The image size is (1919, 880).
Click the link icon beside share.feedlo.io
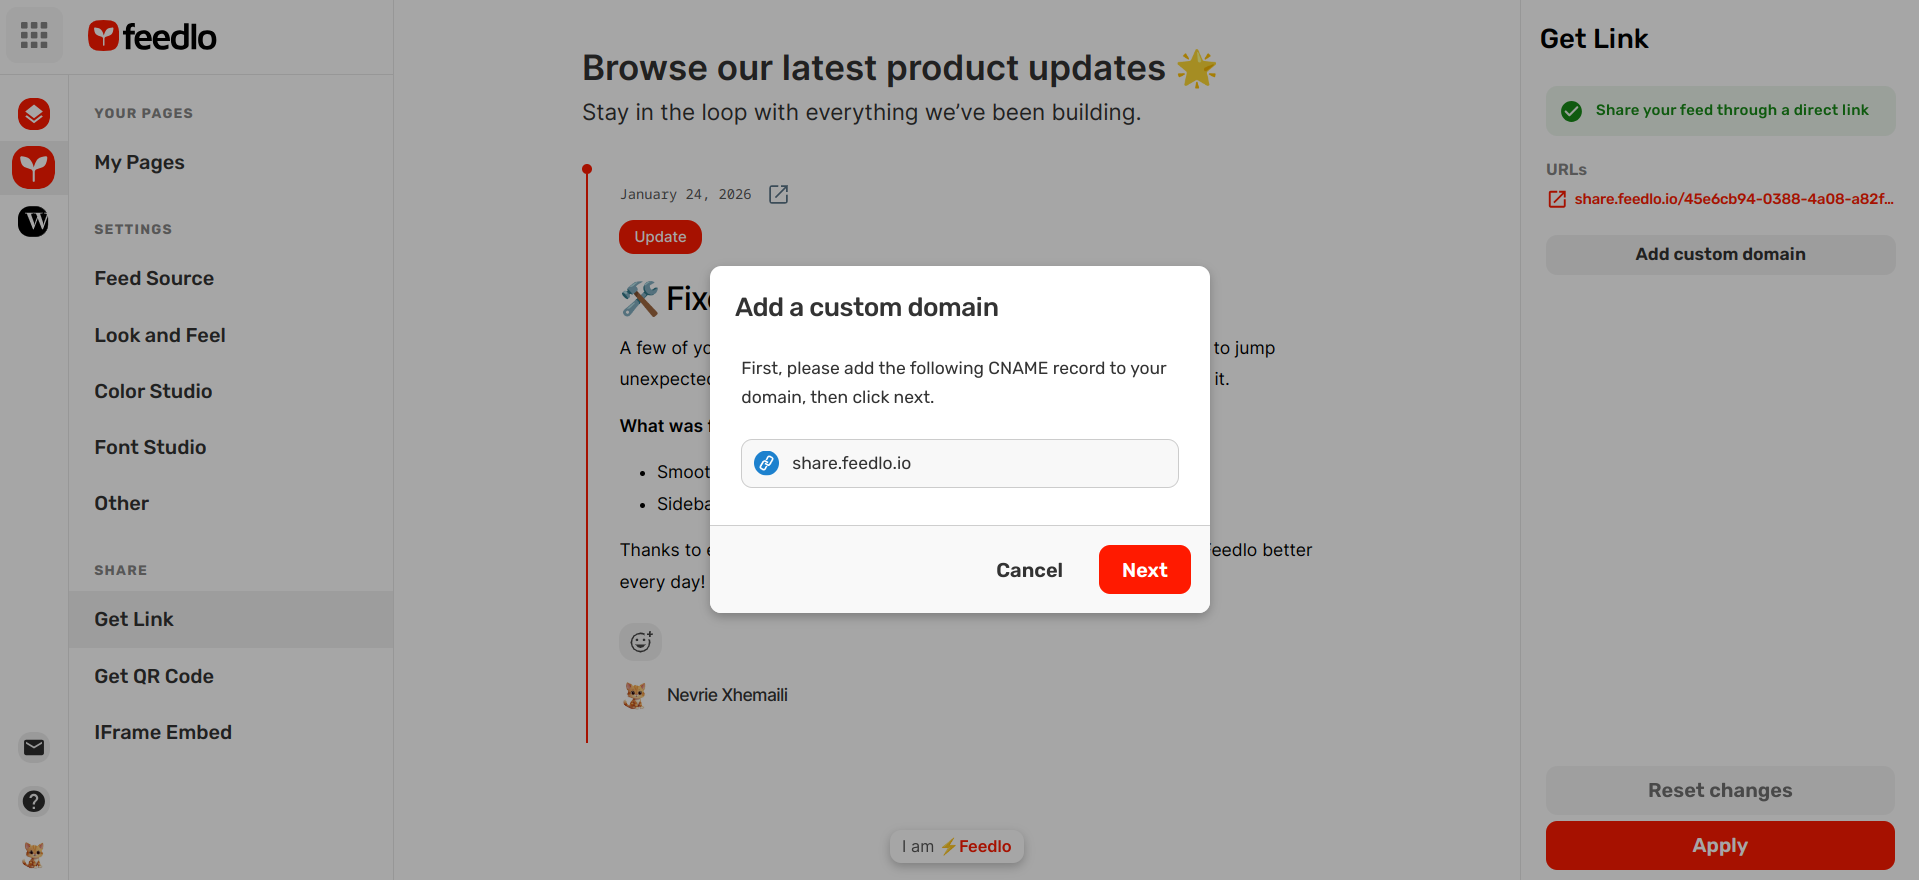767,463
